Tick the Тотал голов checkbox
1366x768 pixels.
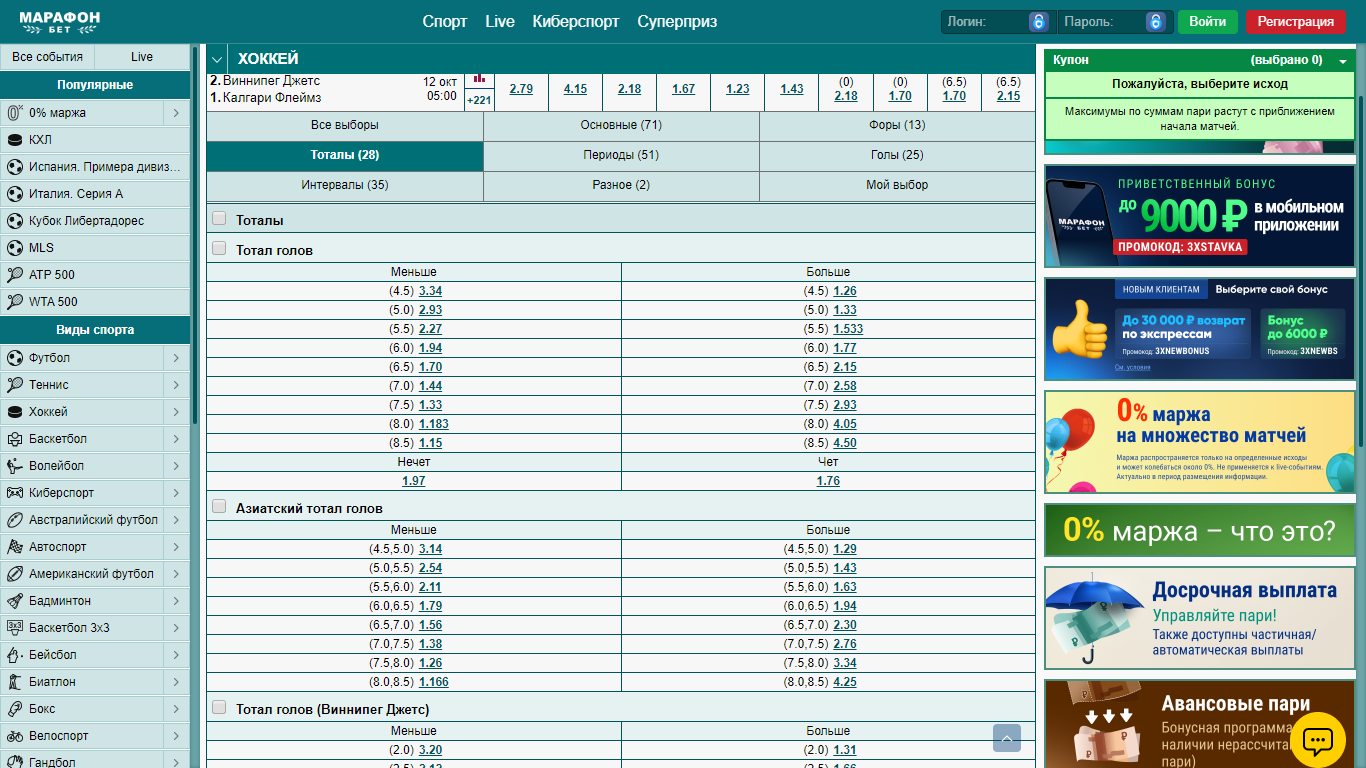[219, 248]
